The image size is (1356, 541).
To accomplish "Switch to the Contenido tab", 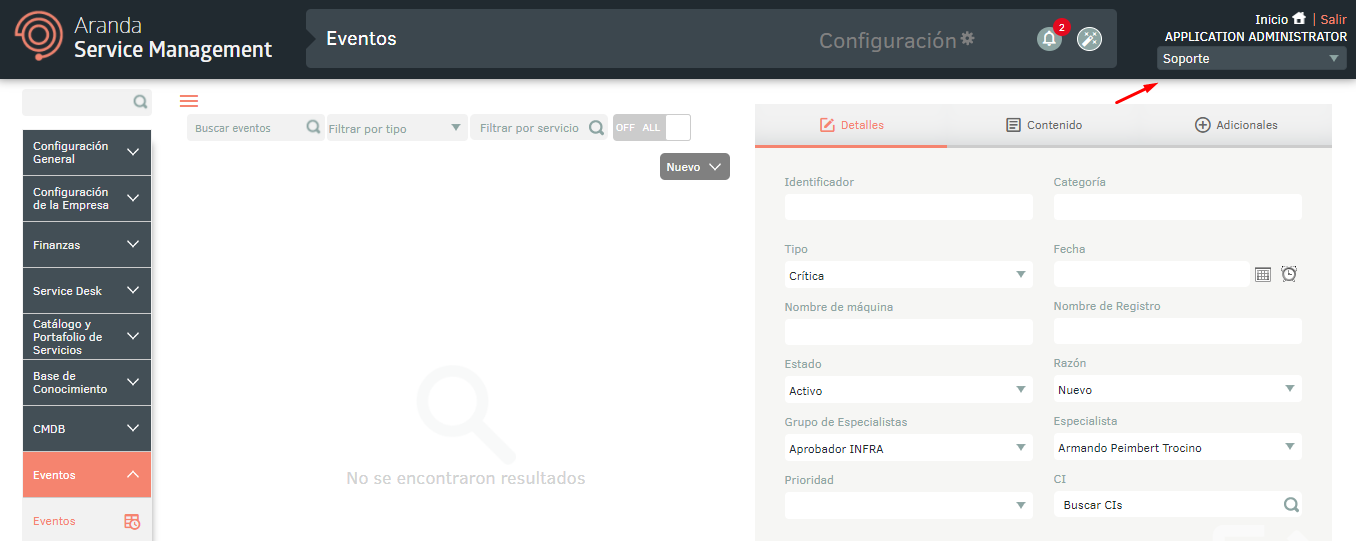I will (x=1043, y=126).
